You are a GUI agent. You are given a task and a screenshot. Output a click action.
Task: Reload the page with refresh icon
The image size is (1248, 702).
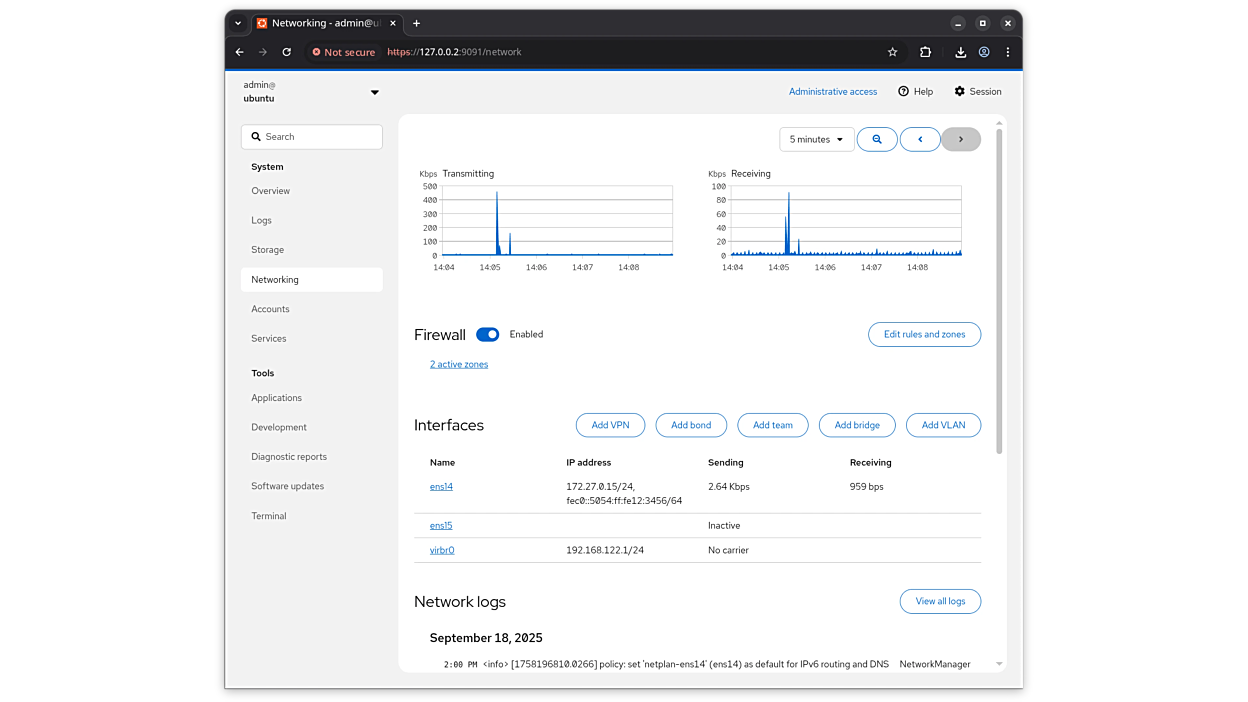[x=287, y=52]
